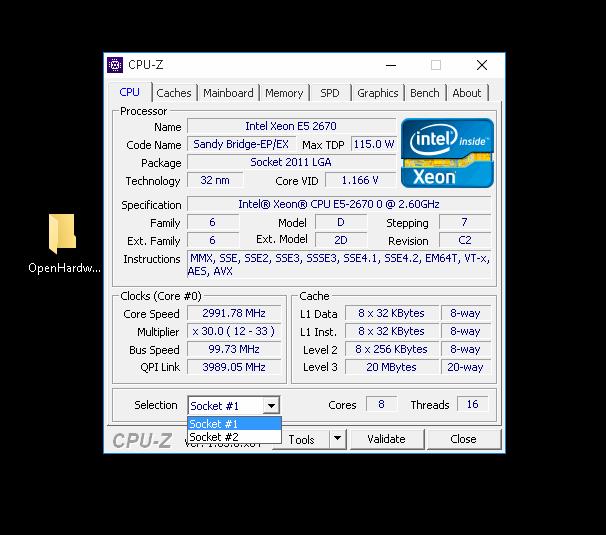Screen dimensions: 606x535
Task: Click the Name field 'Intel Xeon E5 2670'
Action: point(291,126)
